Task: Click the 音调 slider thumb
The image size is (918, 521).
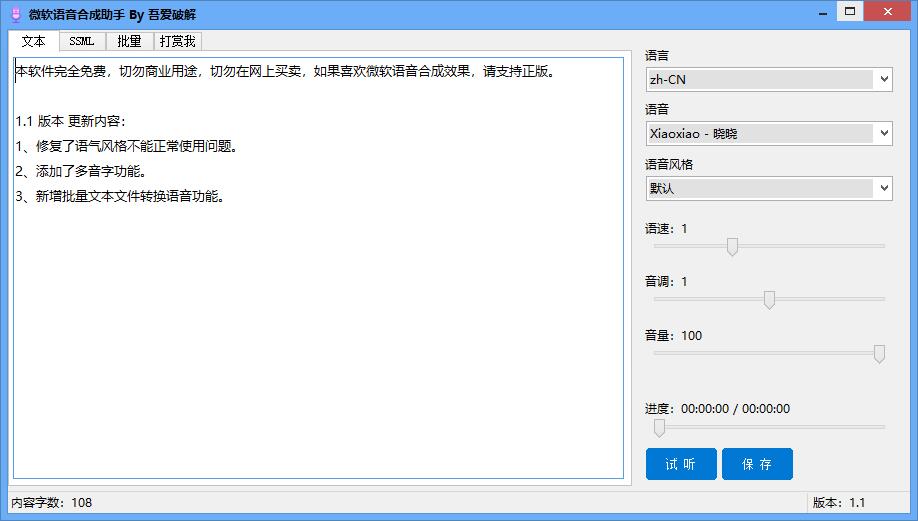Action: pos(769,300)
